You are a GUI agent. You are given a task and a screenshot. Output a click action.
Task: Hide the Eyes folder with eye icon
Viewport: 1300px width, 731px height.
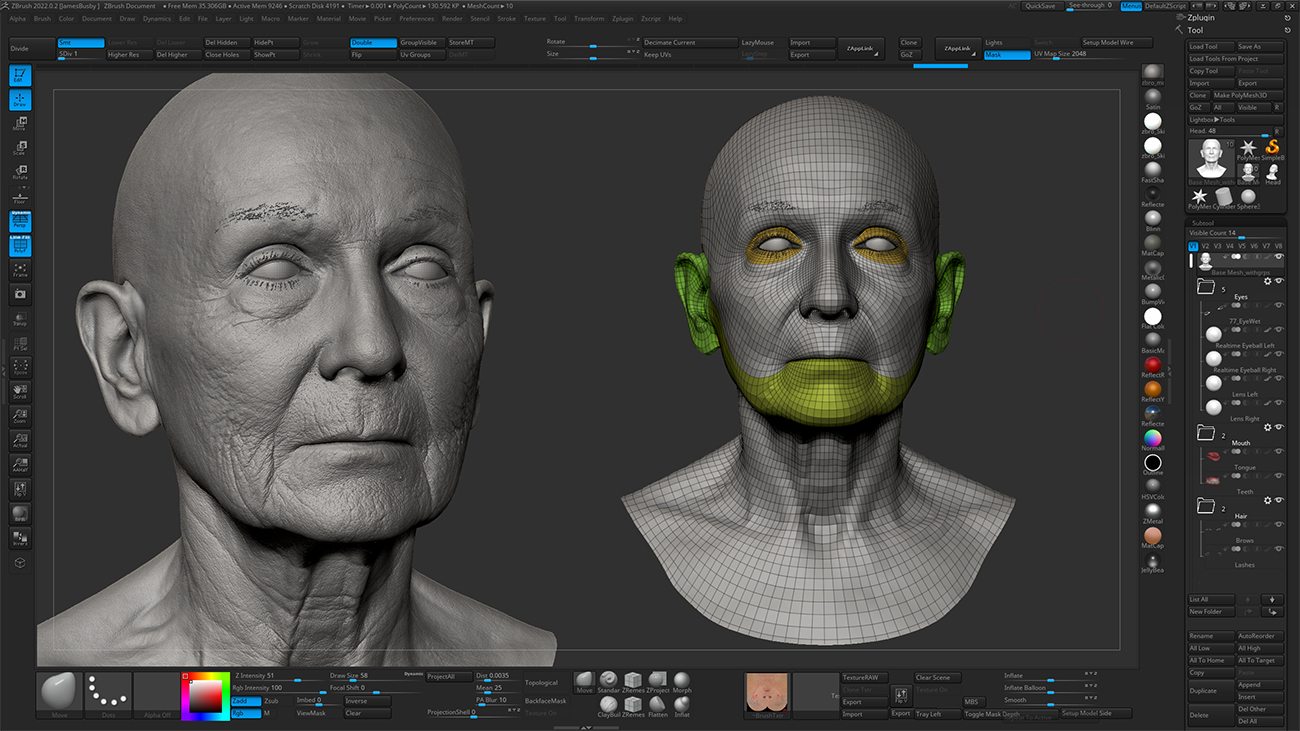pyautogui.click(x=1278, y=282)
